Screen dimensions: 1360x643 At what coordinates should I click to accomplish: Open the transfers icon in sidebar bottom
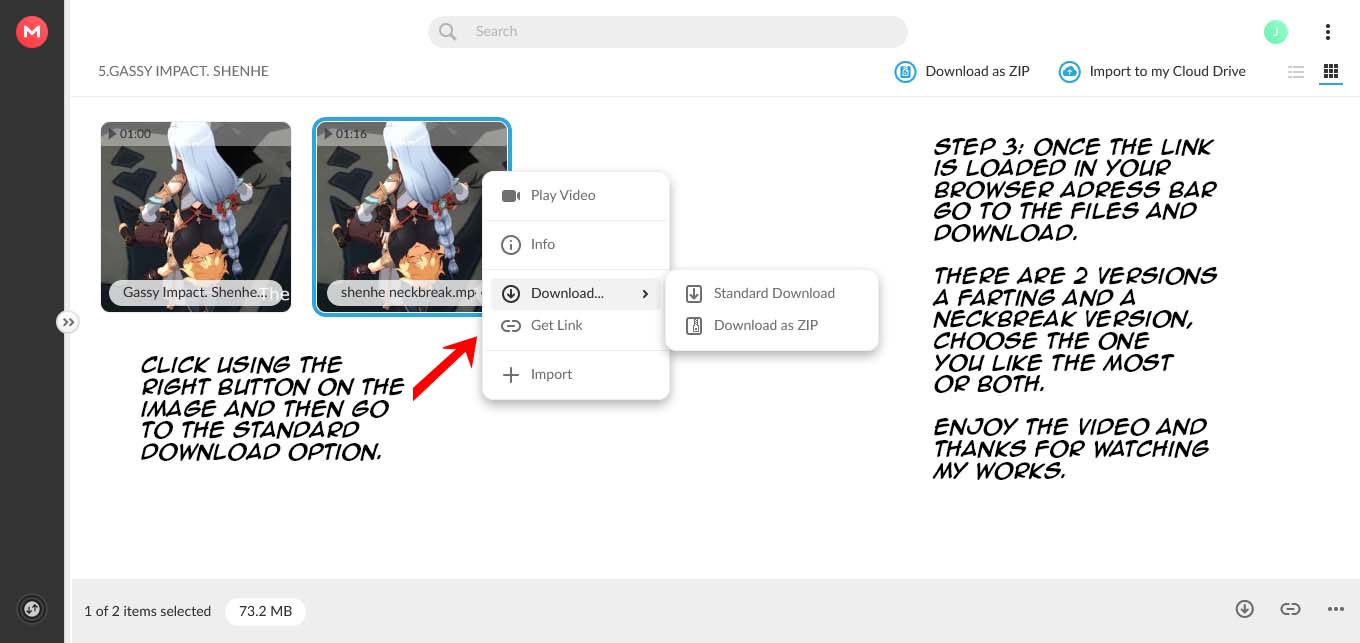click(32, 608)
